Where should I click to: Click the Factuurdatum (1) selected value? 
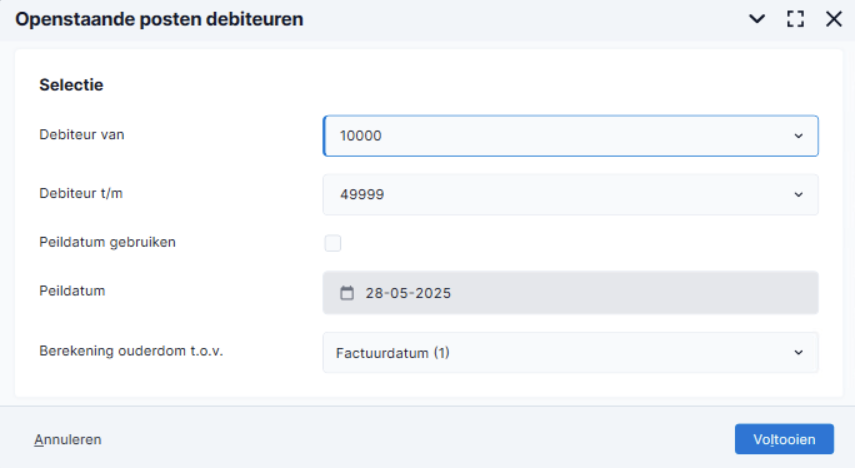tap(393, 353)
